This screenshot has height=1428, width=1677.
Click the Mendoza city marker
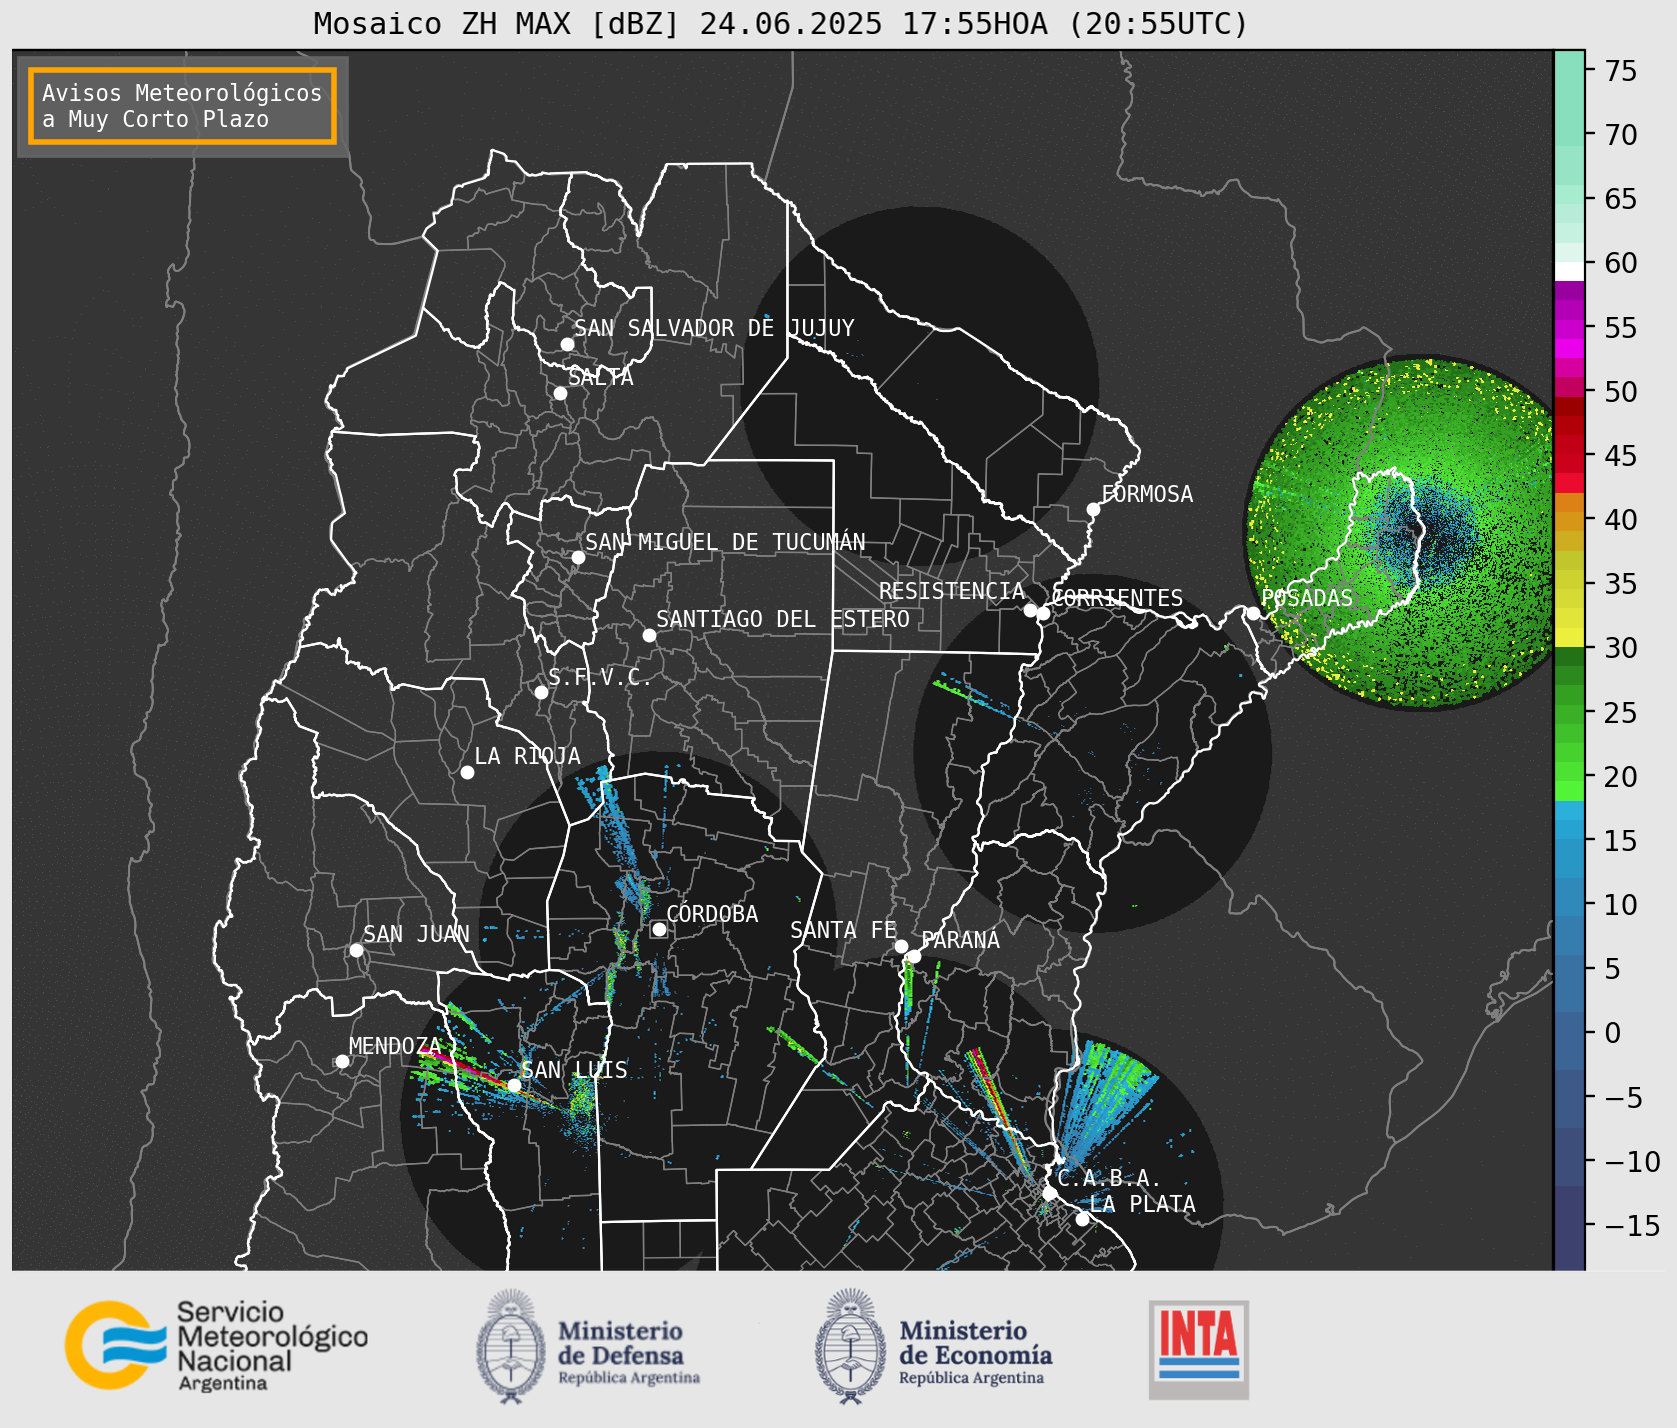click(342, 1061)
